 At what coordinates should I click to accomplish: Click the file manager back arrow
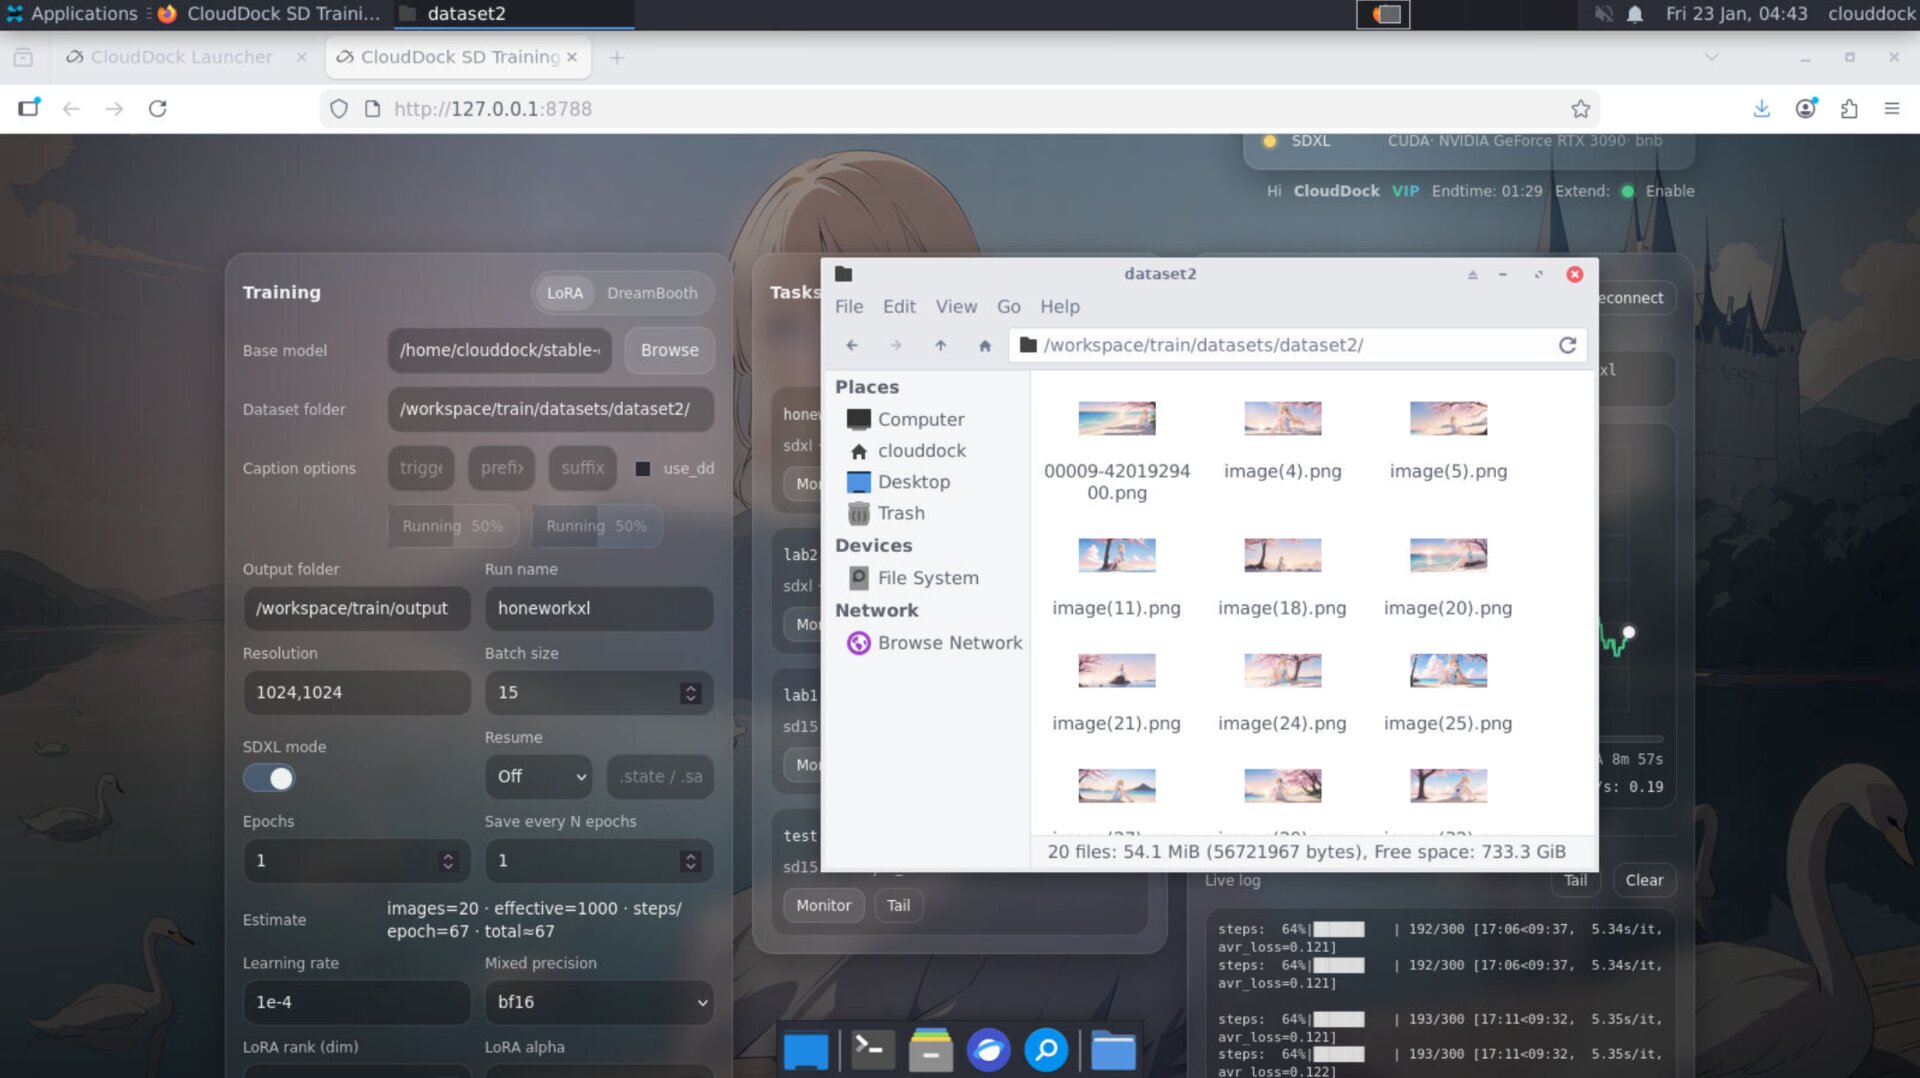tap(852, 345)
